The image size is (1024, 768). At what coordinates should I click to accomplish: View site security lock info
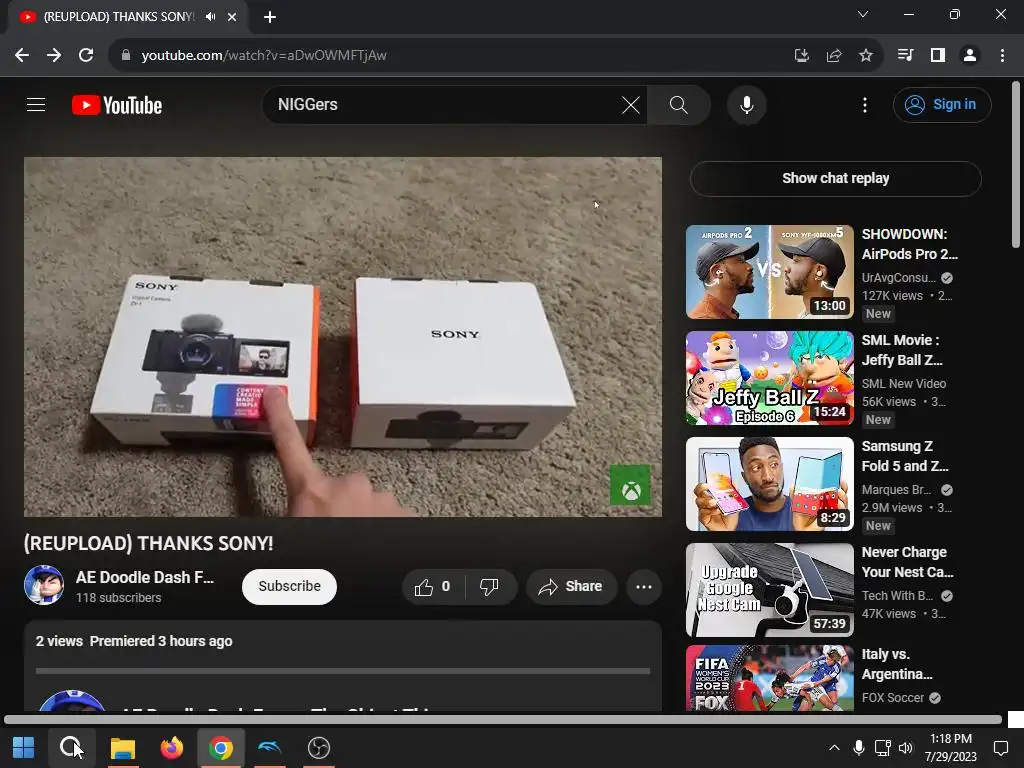126,56
